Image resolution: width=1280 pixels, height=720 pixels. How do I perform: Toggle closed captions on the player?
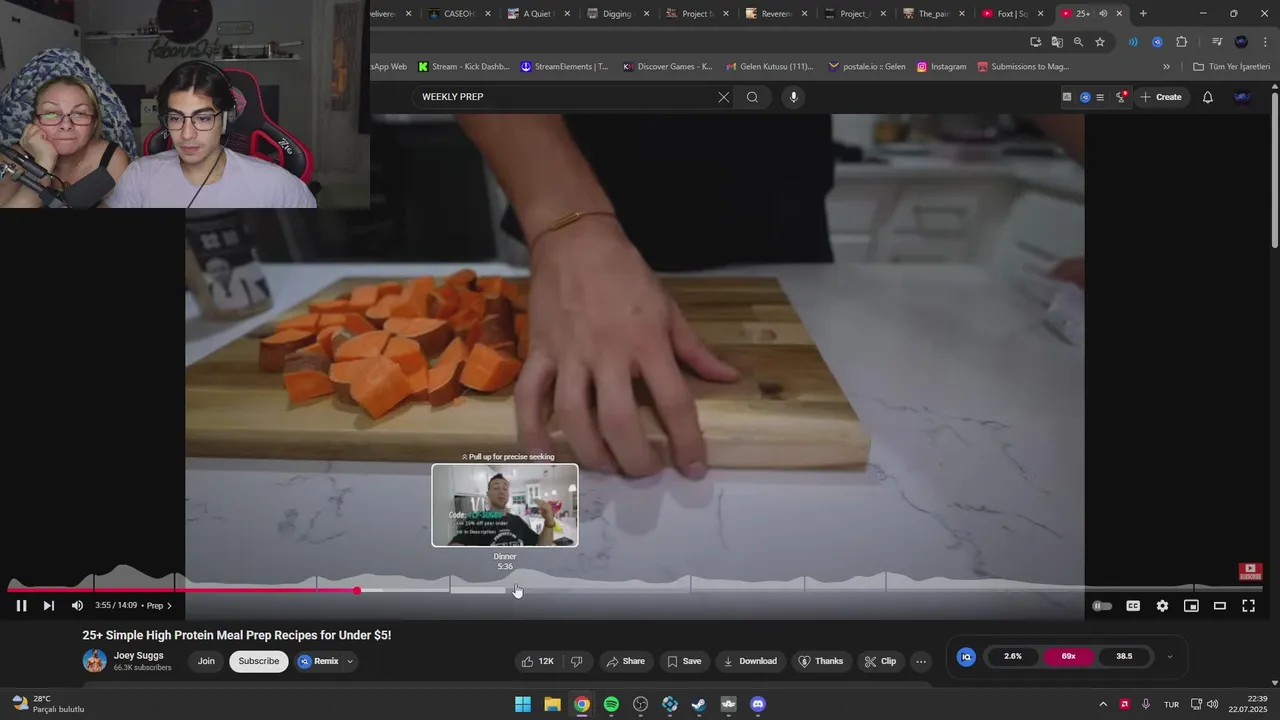point(1133,606)
